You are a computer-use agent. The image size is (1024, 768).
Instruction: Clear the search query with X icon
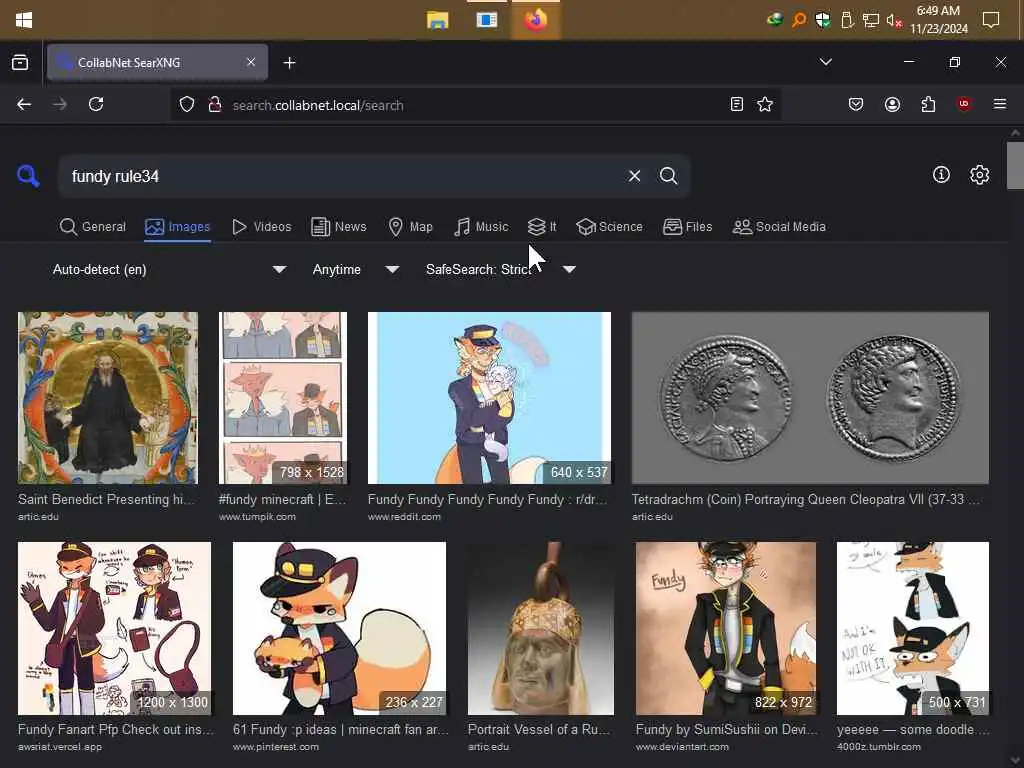coord(634,176)
